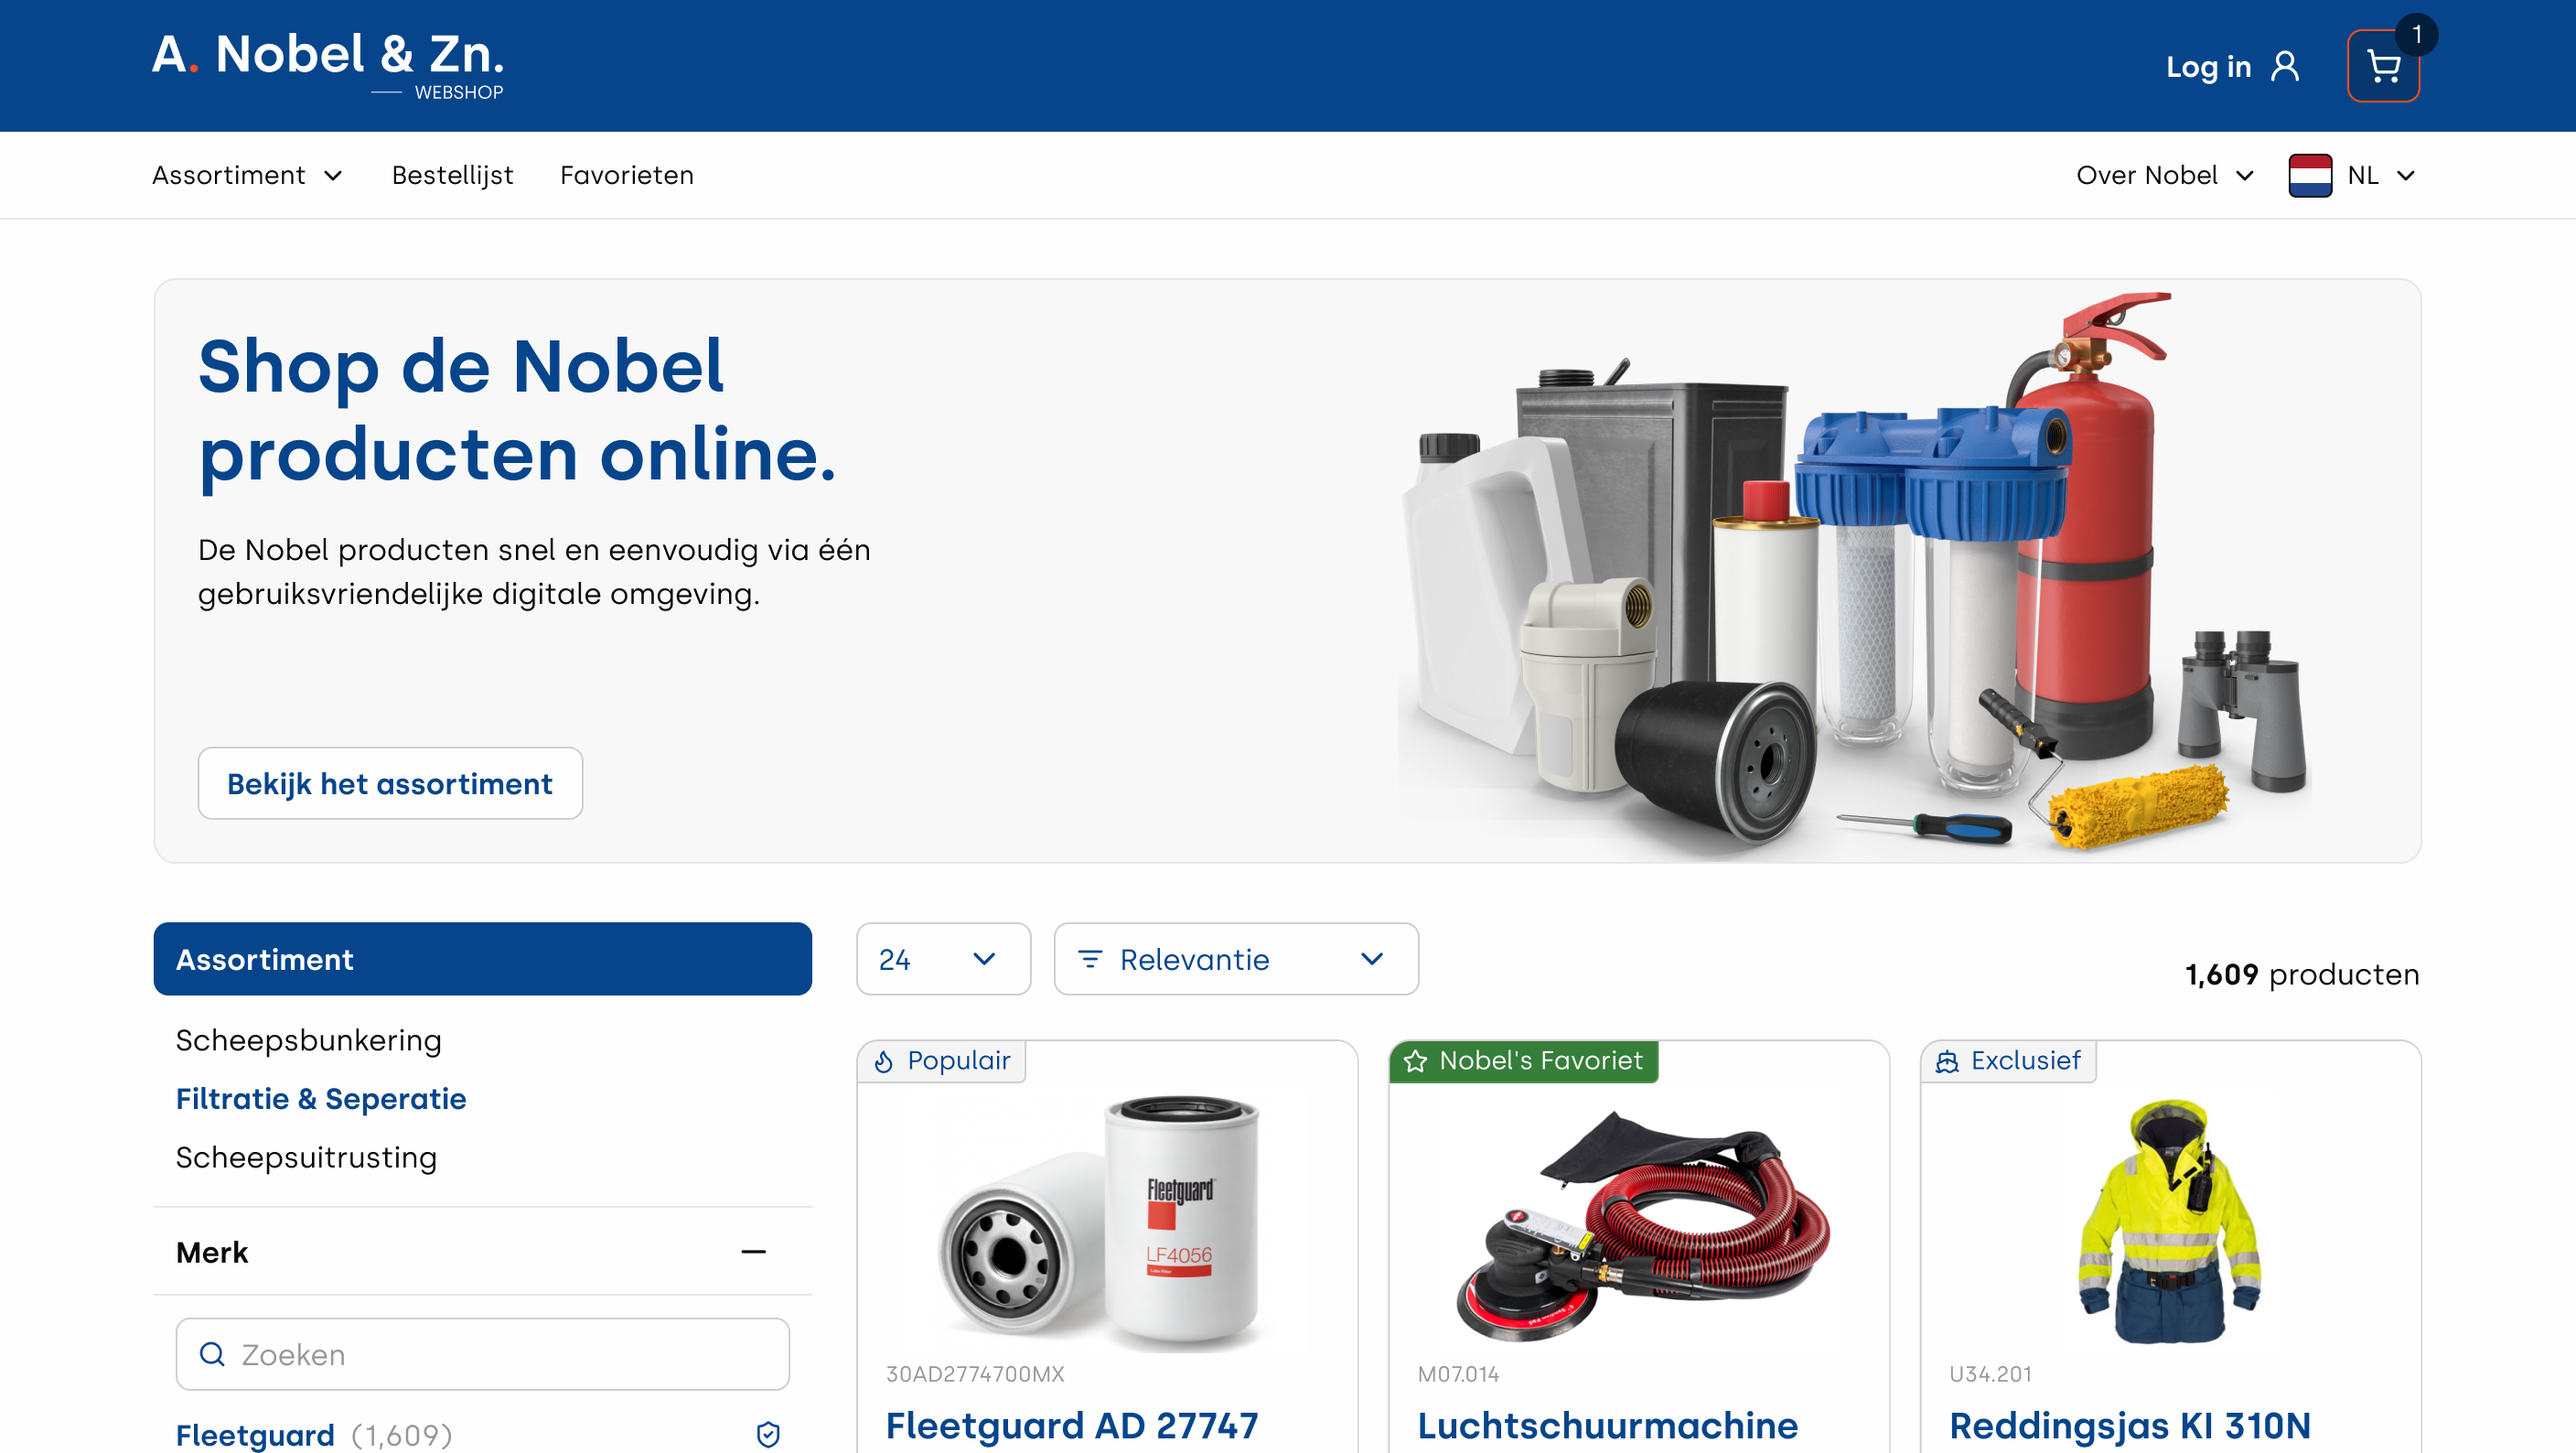Click the 1,609 producten count

click(x=2301, y=974)
